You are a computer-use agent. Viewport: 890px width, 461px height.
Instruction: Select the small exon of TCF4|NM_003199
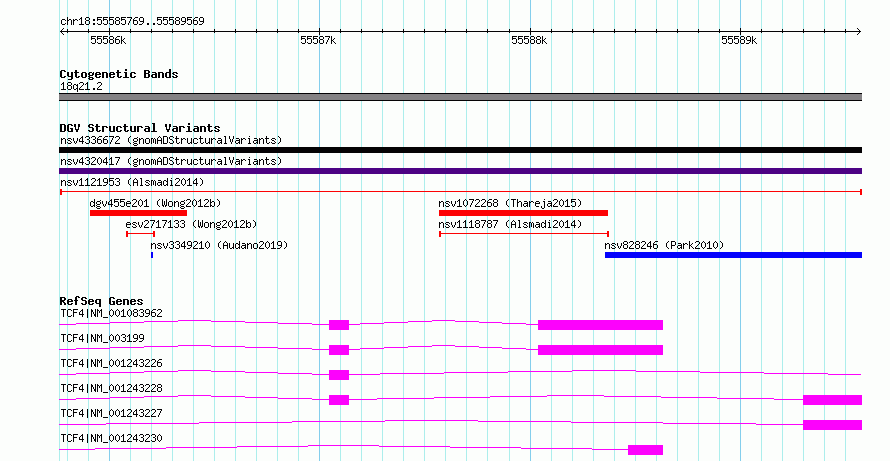(339, 350)
